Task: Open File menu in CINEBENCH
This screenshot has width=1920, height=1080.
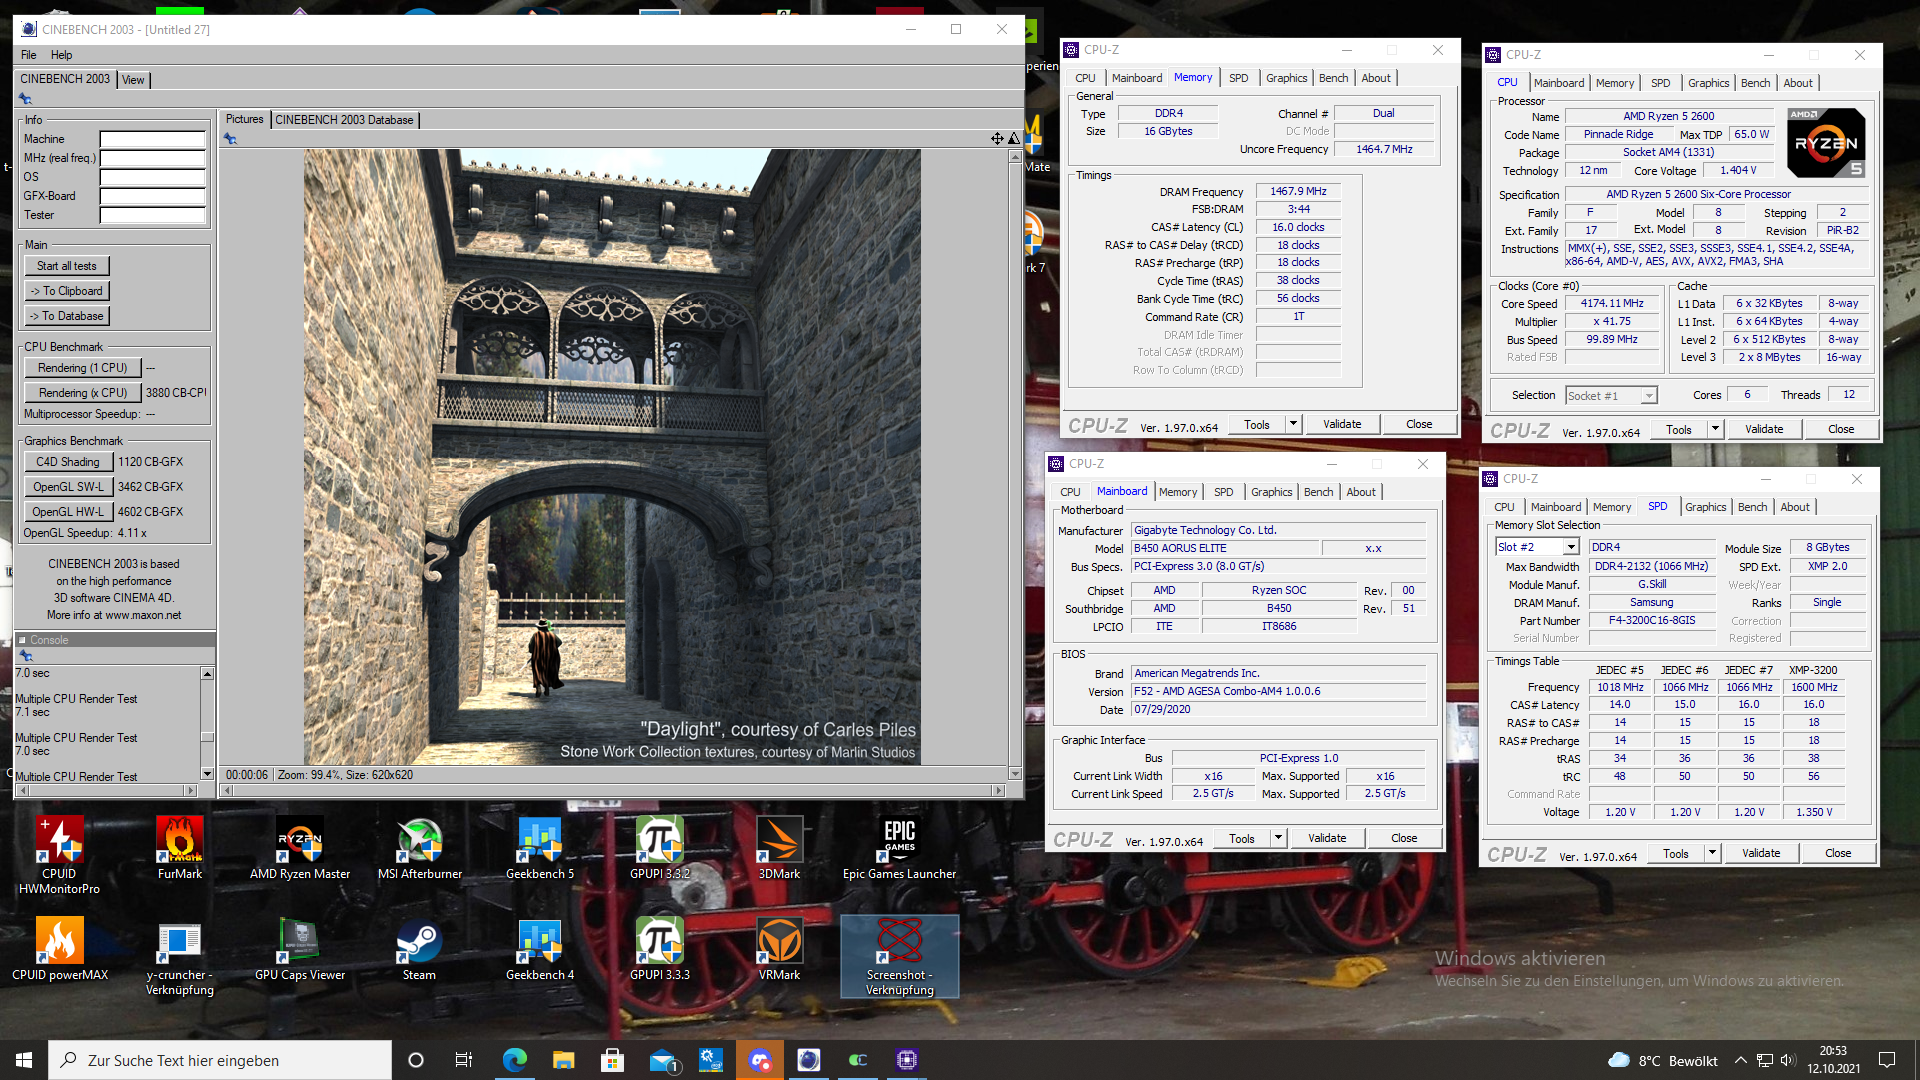Action: point(29,55)
